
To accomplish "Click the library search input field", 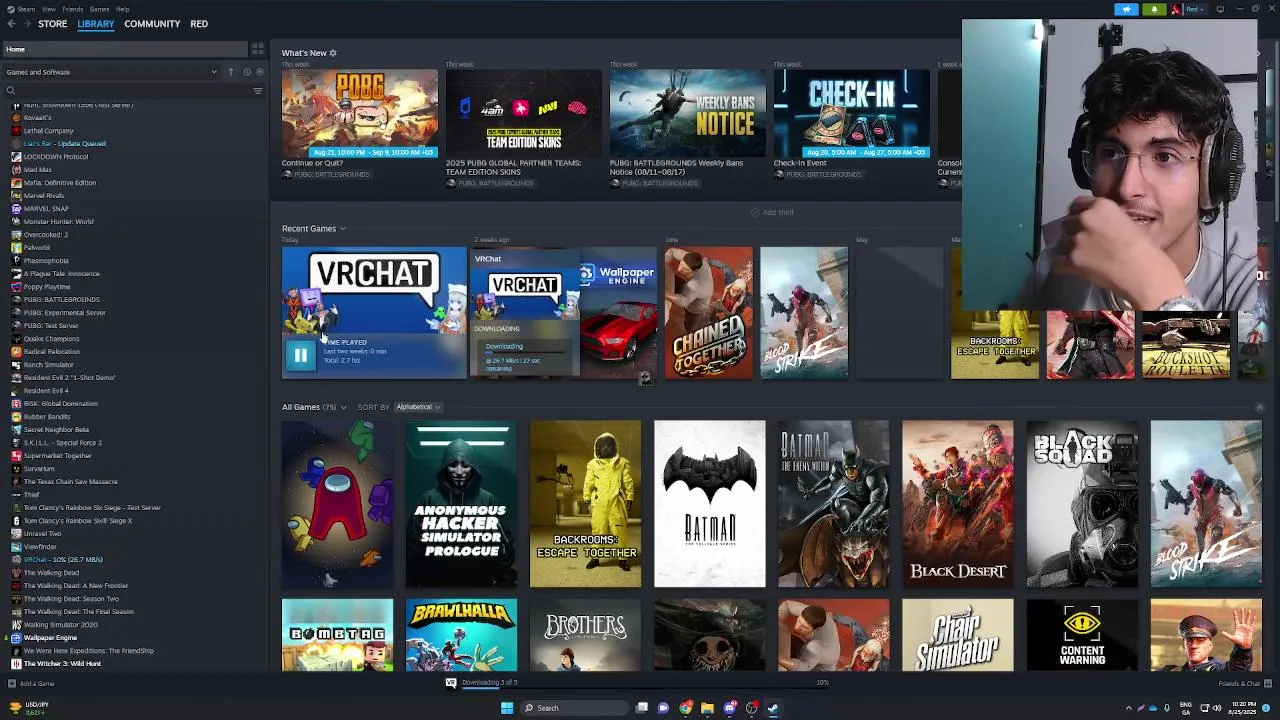I will pyautogui.click(x=128, y=91).
